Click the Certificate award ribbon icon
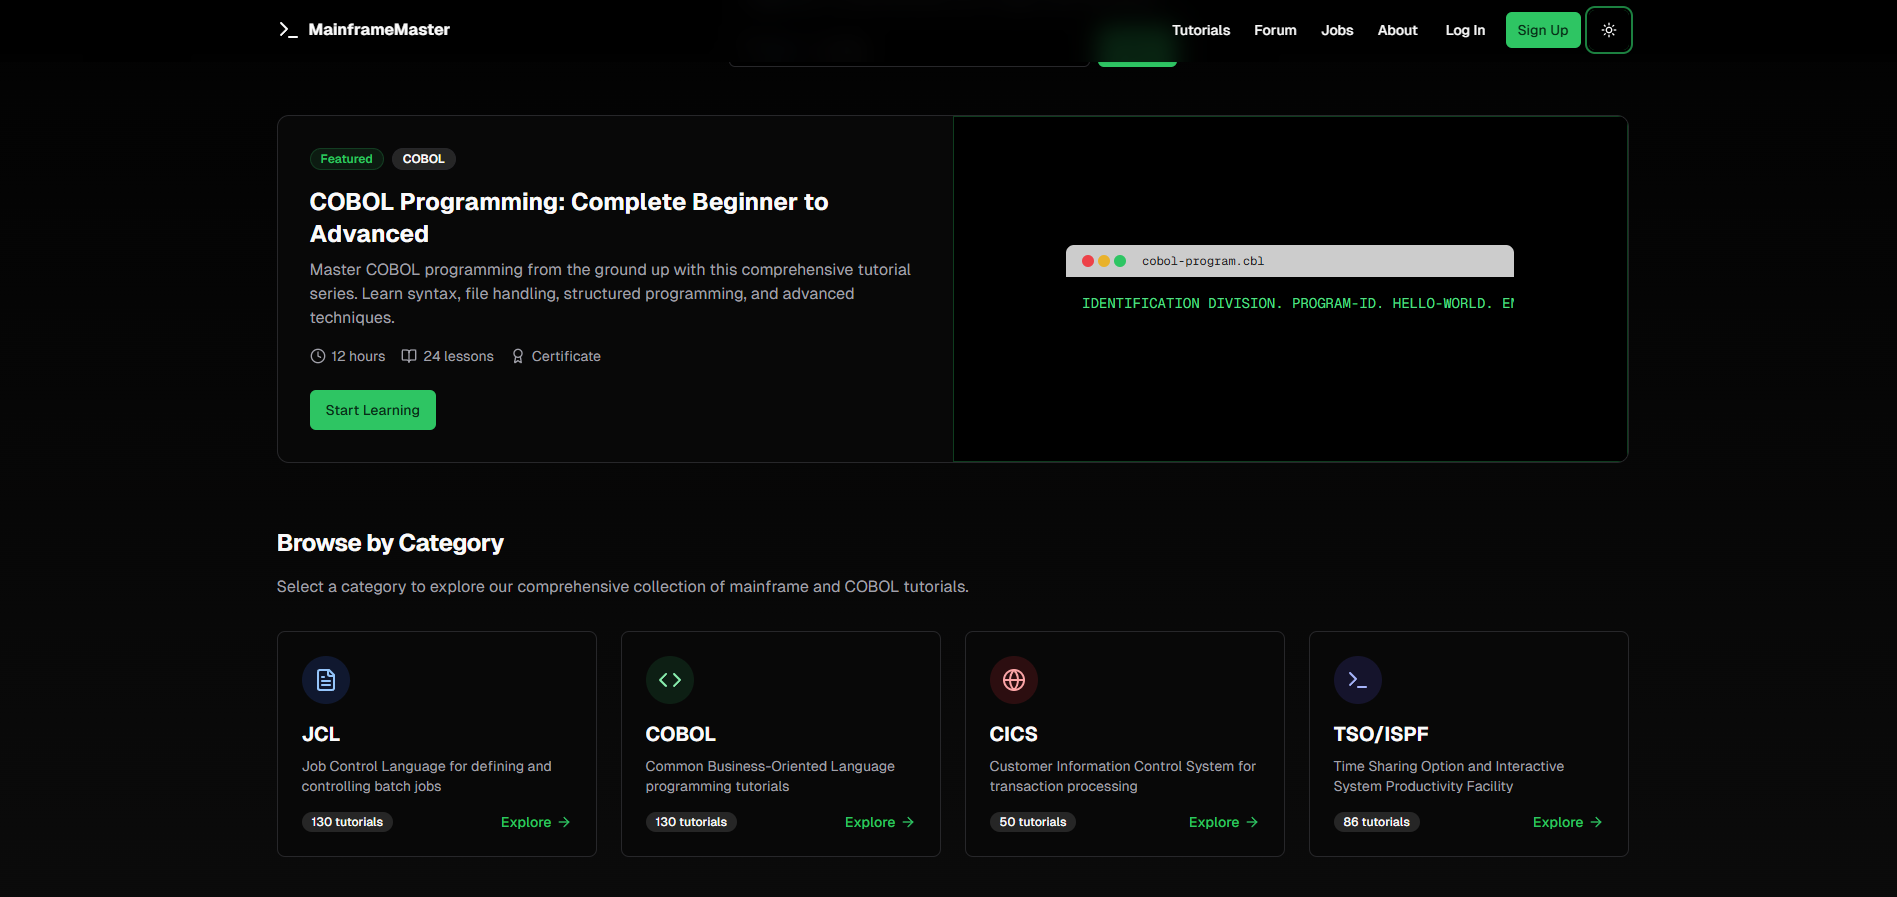This screenshot has height=897, width=1897. [518, 356]
